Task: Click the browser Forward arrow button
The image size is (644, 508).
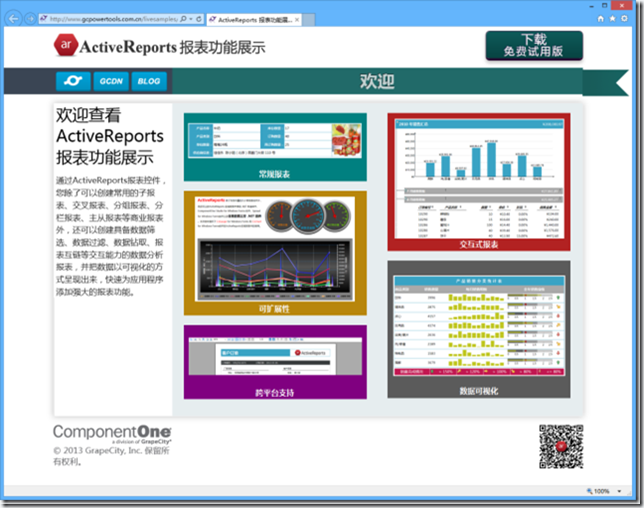Action: (x=30, y=19)
